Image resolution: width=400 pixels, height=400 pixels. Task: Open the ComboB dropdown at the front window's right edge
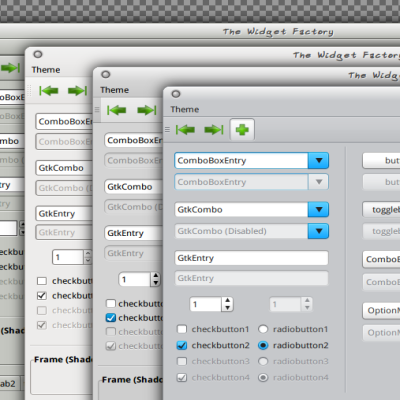click(381, 259)
